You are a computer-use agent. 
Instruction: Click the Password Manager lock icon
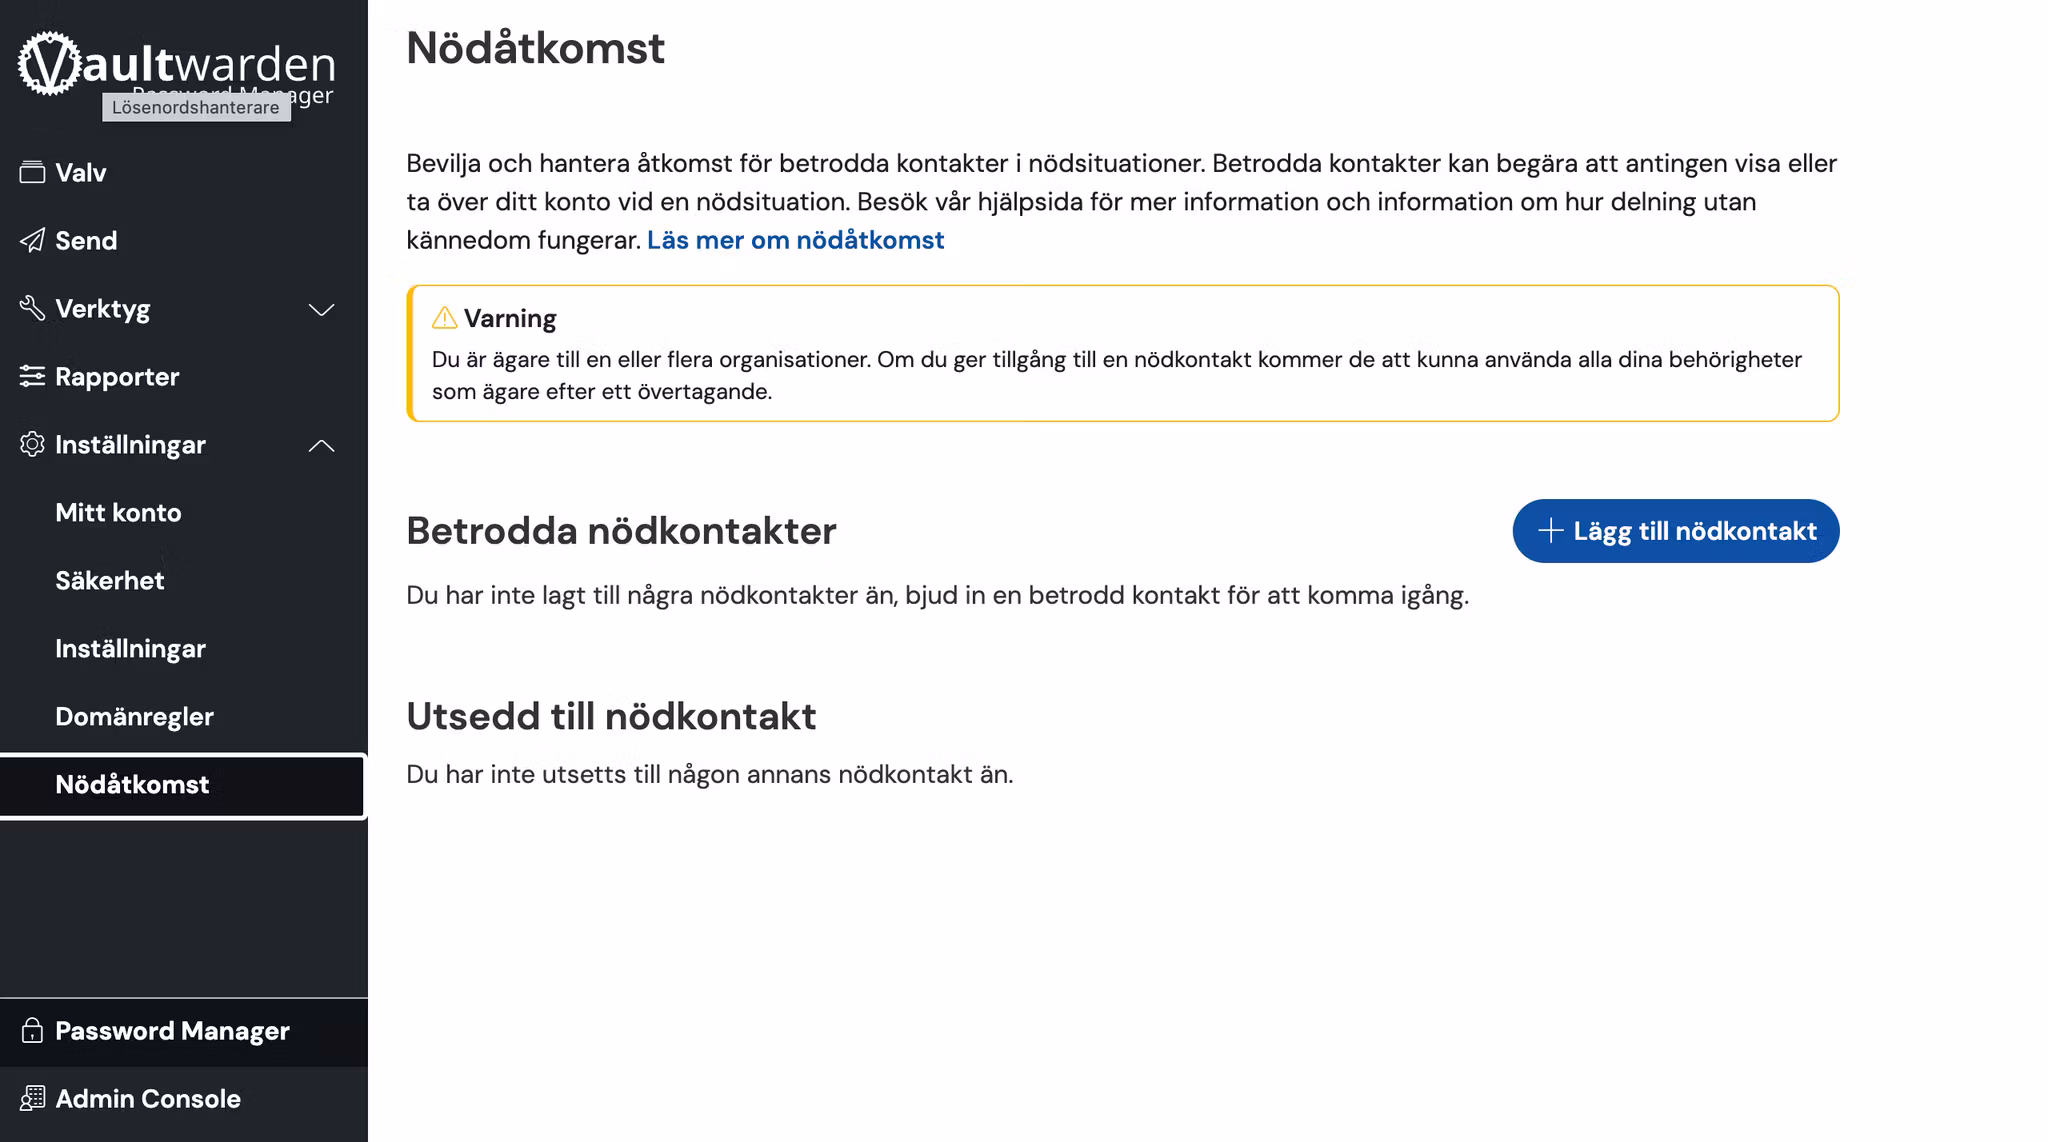pos(32,1031)
